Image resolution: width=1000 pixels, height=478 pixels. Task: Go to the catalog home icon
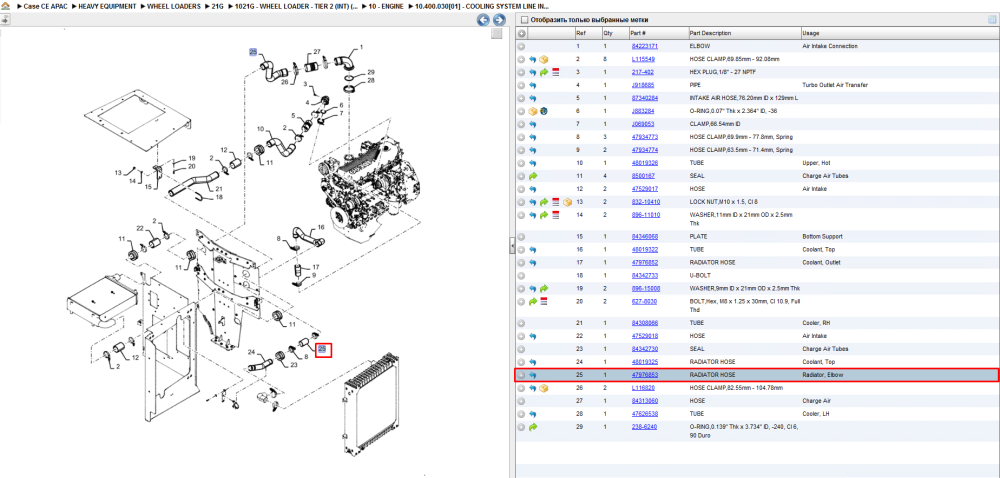pos(5,6)
